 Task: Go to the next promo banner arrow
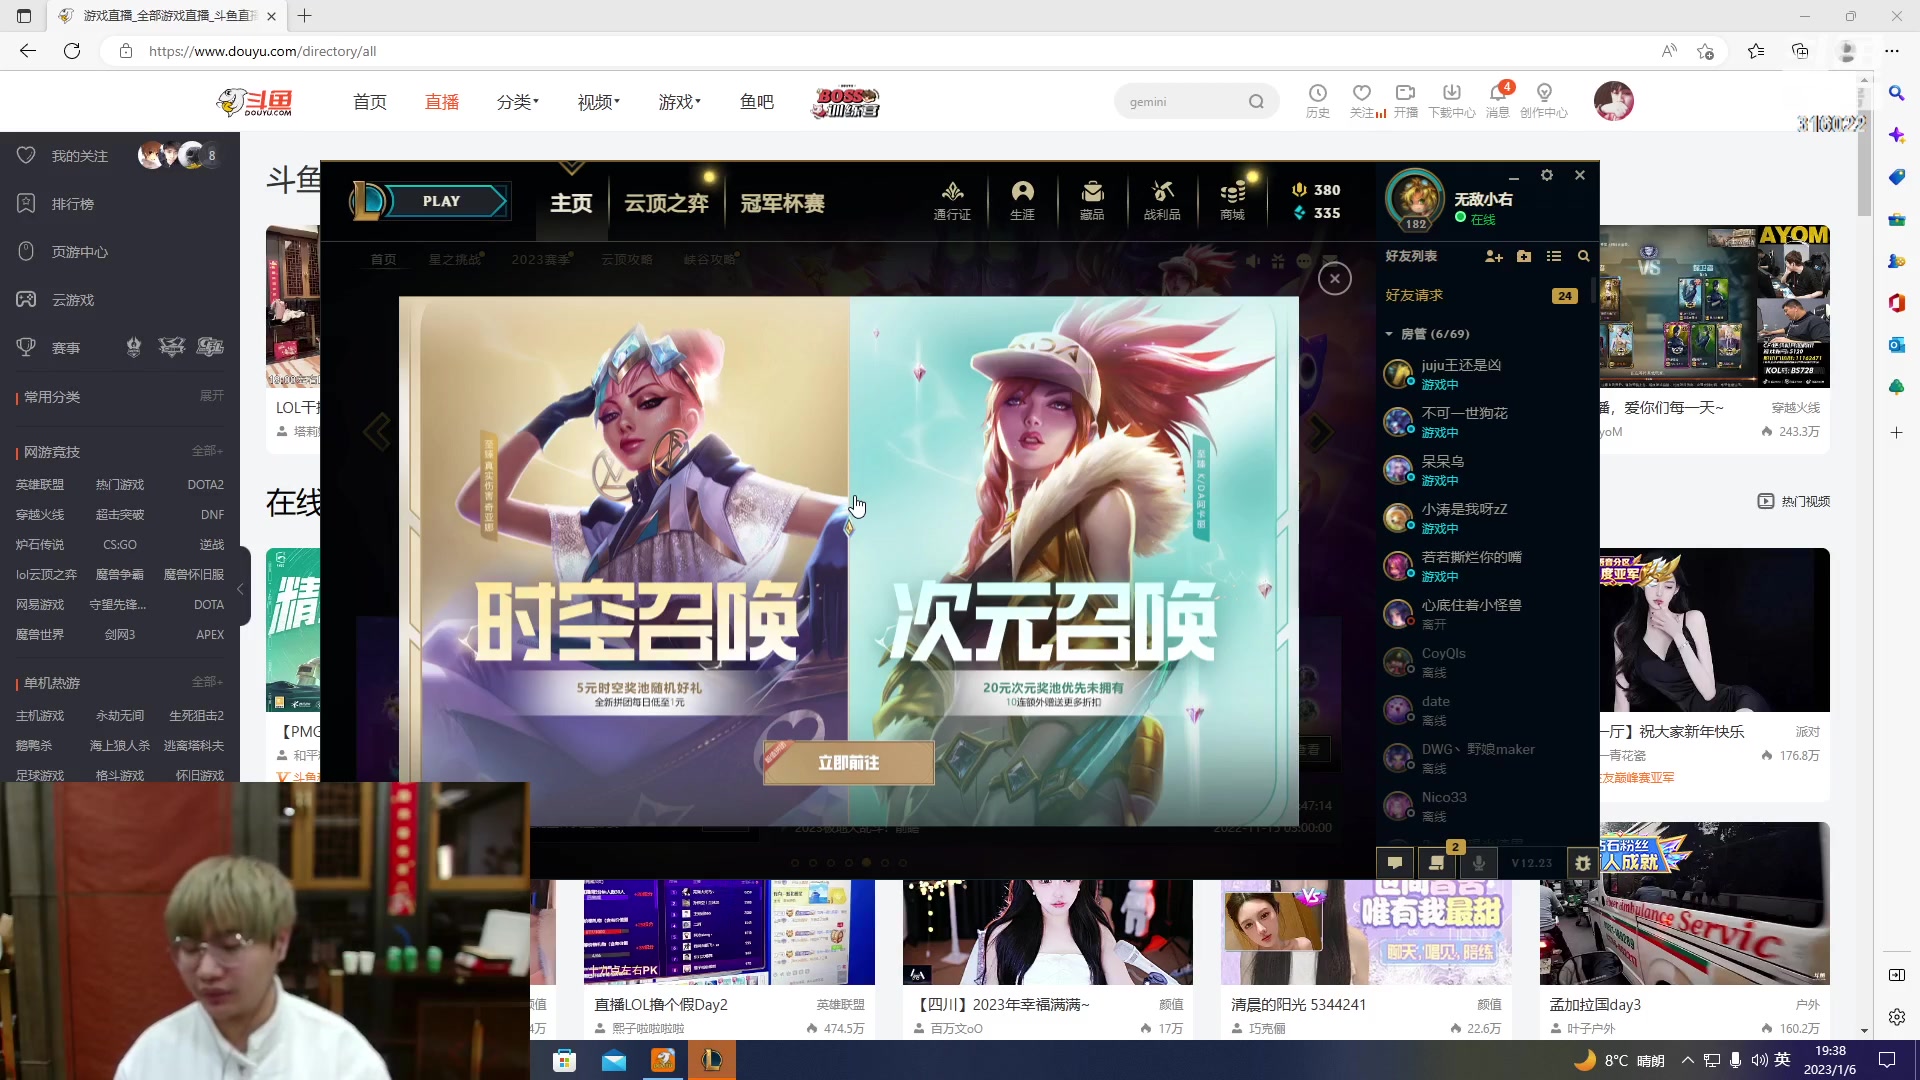[x=1321, y=432]
